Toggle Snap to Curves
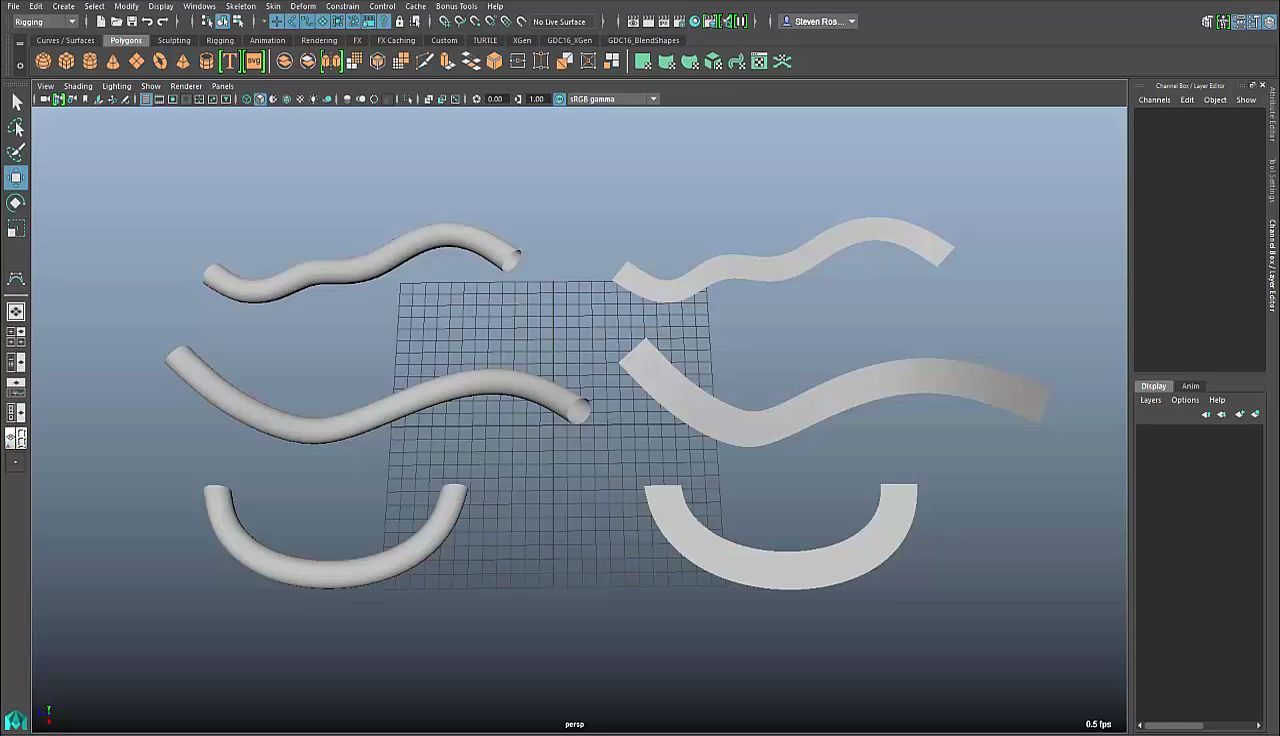The height and width of the screenshot is (736, 1280). [x=459, y=21]
